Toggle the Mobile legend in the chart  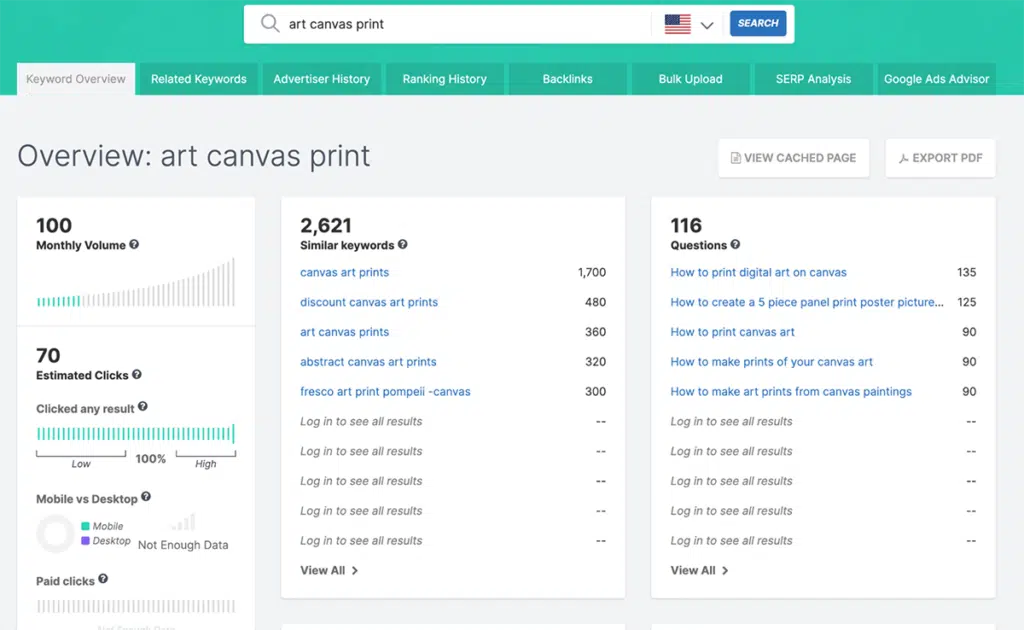[x=101, y=525]
